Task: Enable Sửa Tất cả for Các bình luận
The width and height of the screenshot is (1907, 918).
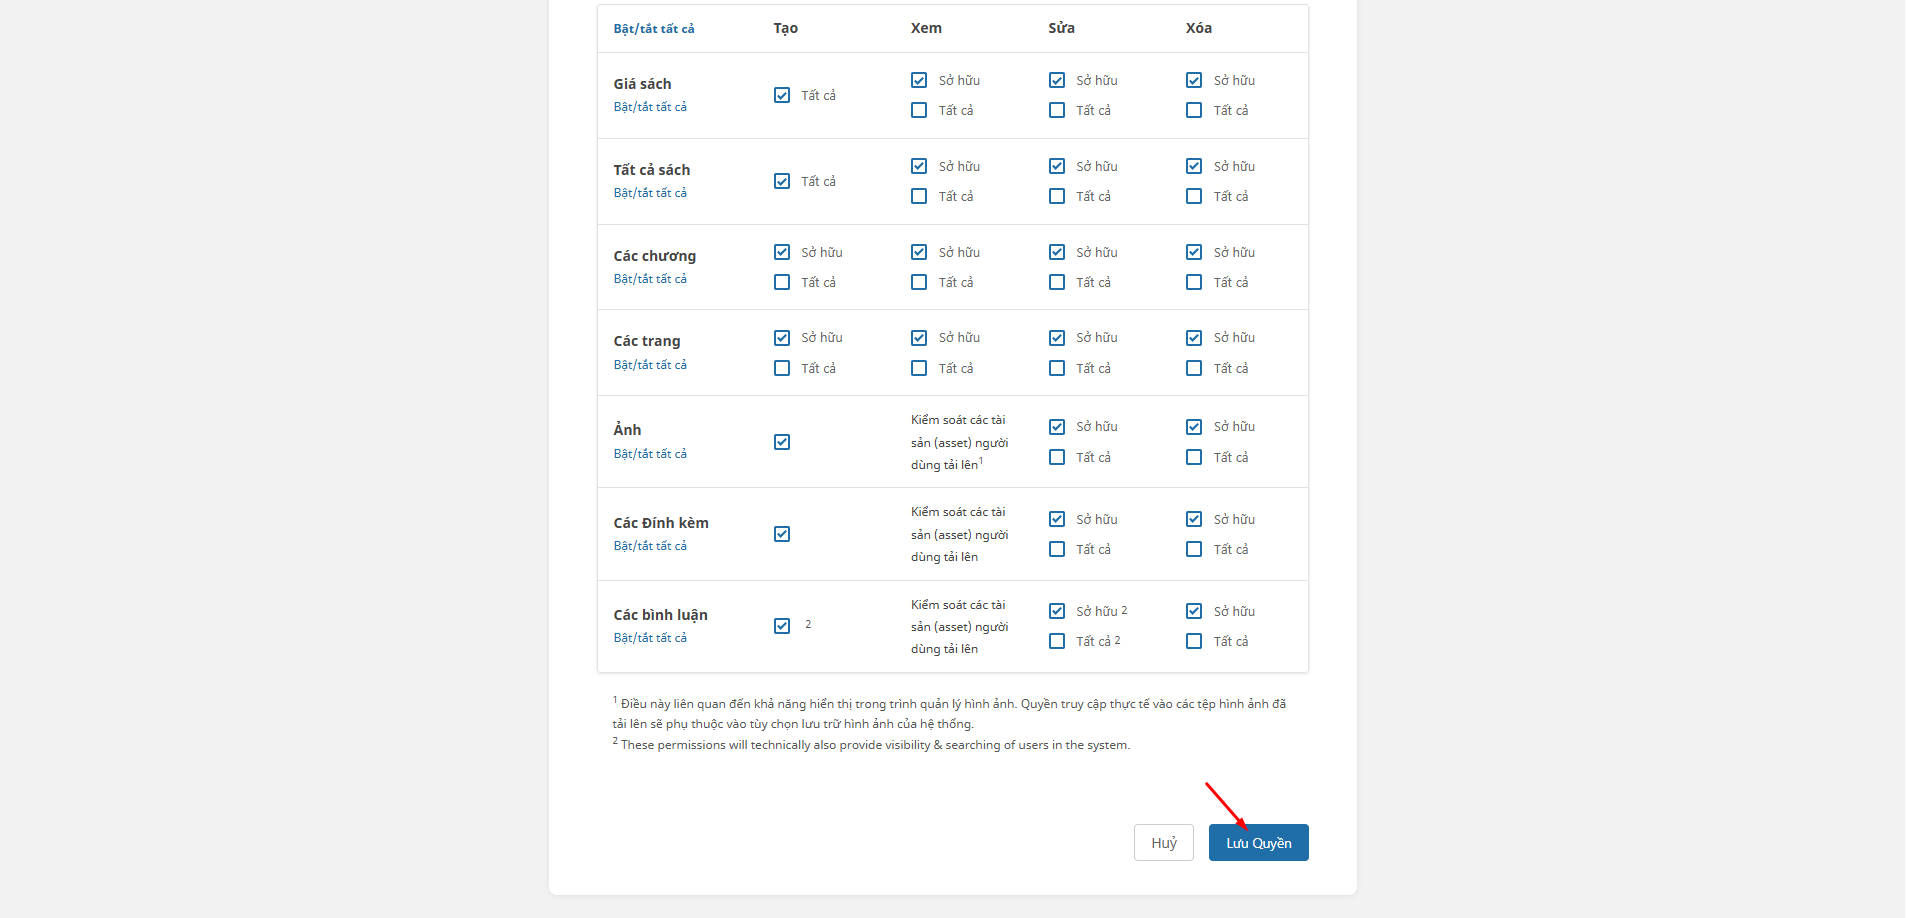Action: [x=1057, y=641]
